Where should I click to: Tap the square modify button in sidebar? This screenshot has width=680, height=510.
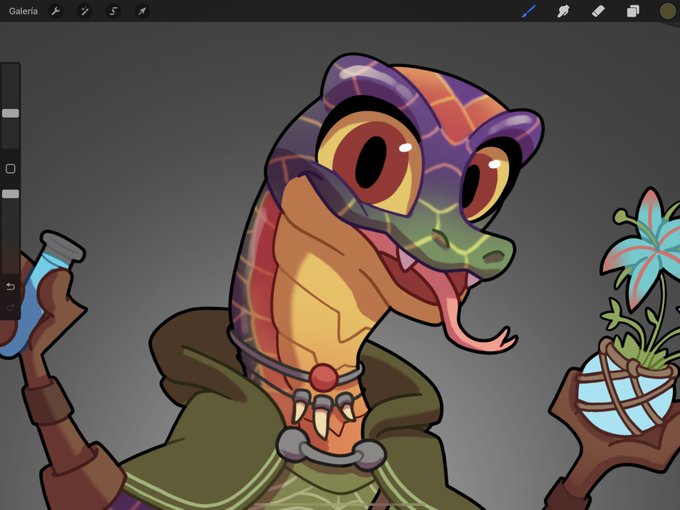10,169
